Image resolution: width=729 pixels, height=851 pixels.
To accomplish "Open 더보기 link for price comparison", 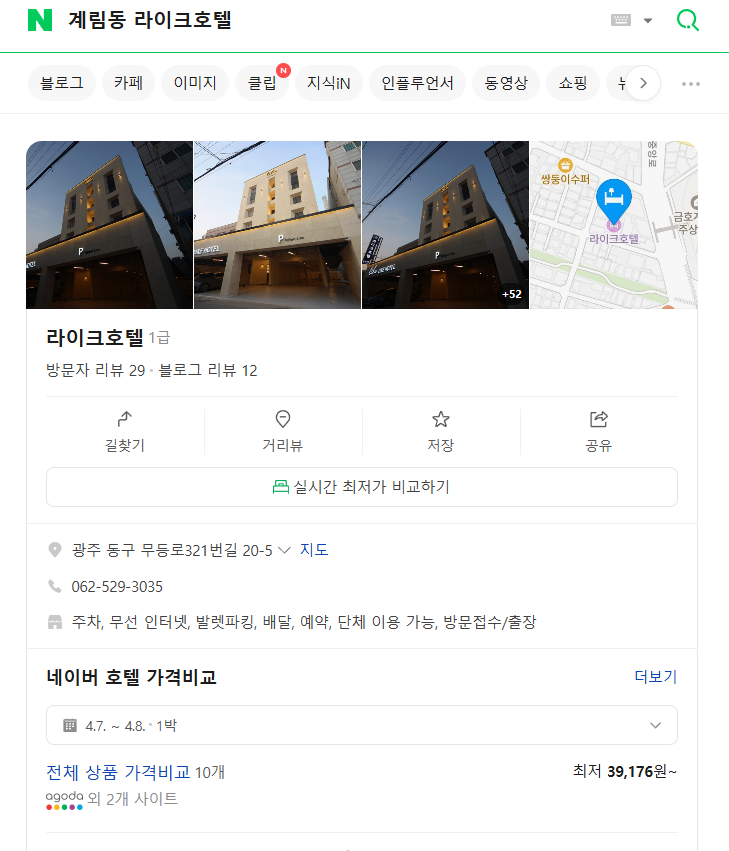I will [655, 677].
